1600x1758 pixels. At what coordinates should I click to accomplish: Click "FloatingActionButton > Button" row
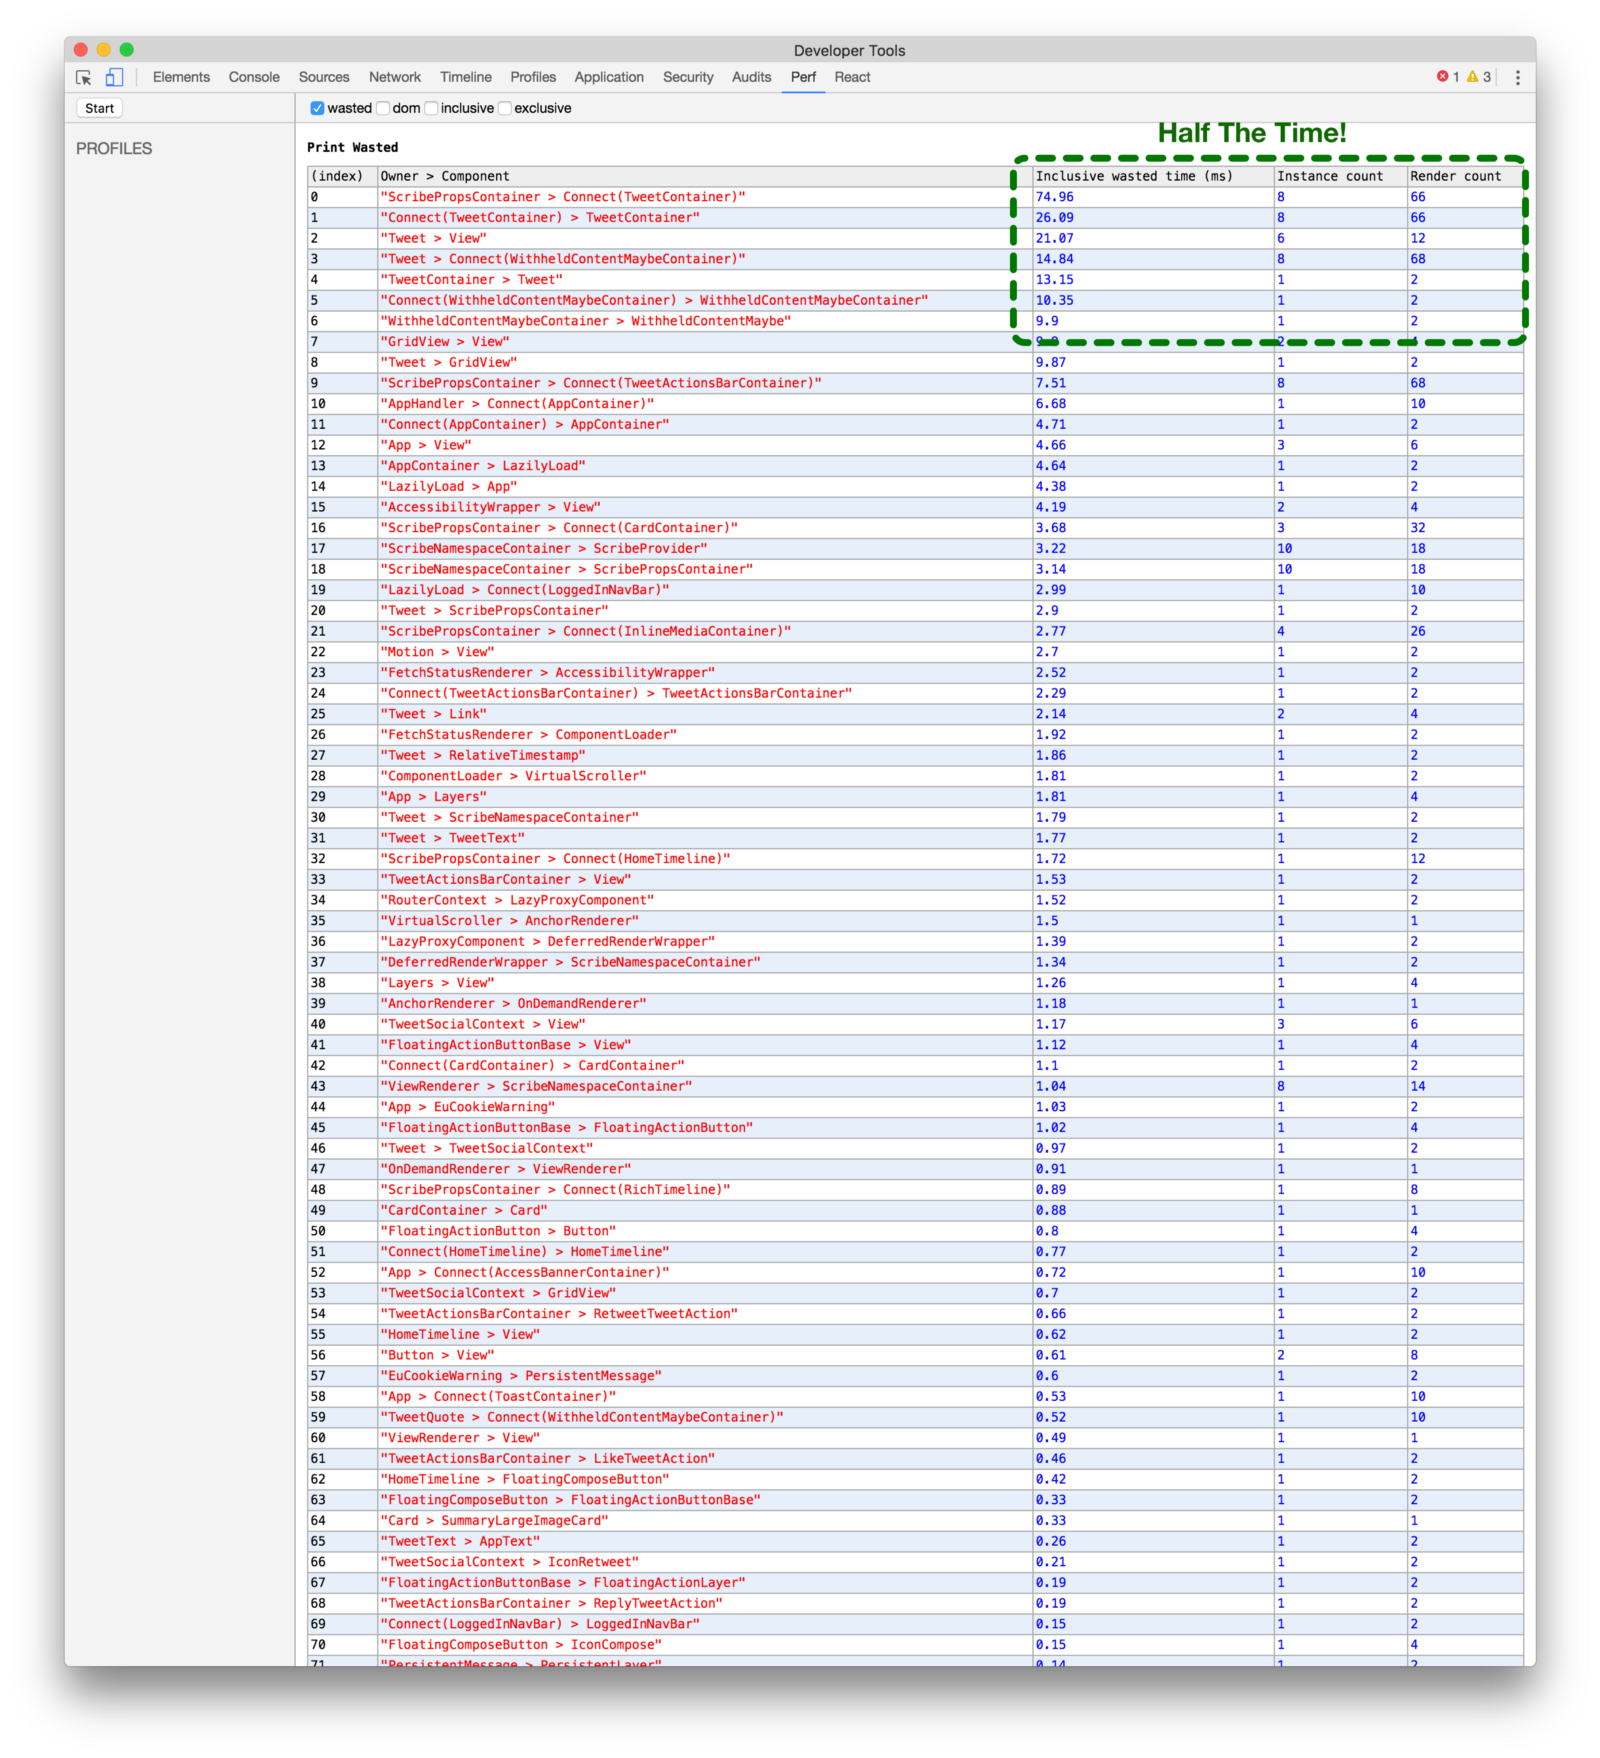915,1231
